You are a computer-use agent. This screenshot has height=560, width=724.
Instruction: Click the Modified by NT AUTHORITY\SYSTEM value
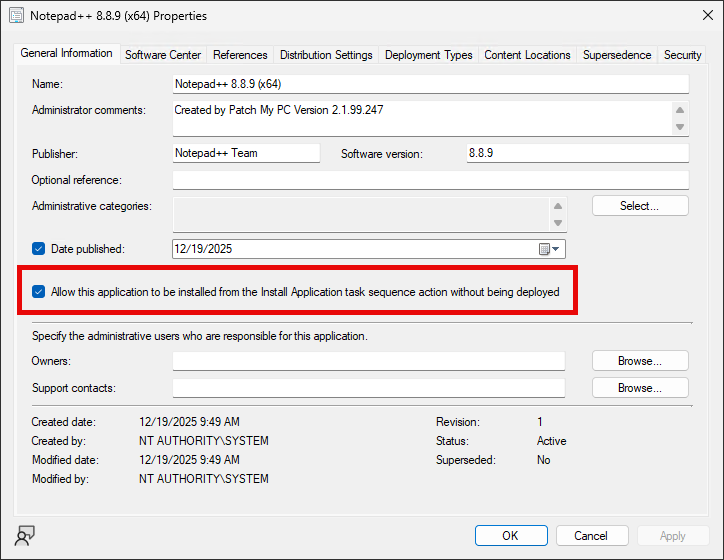204,479
